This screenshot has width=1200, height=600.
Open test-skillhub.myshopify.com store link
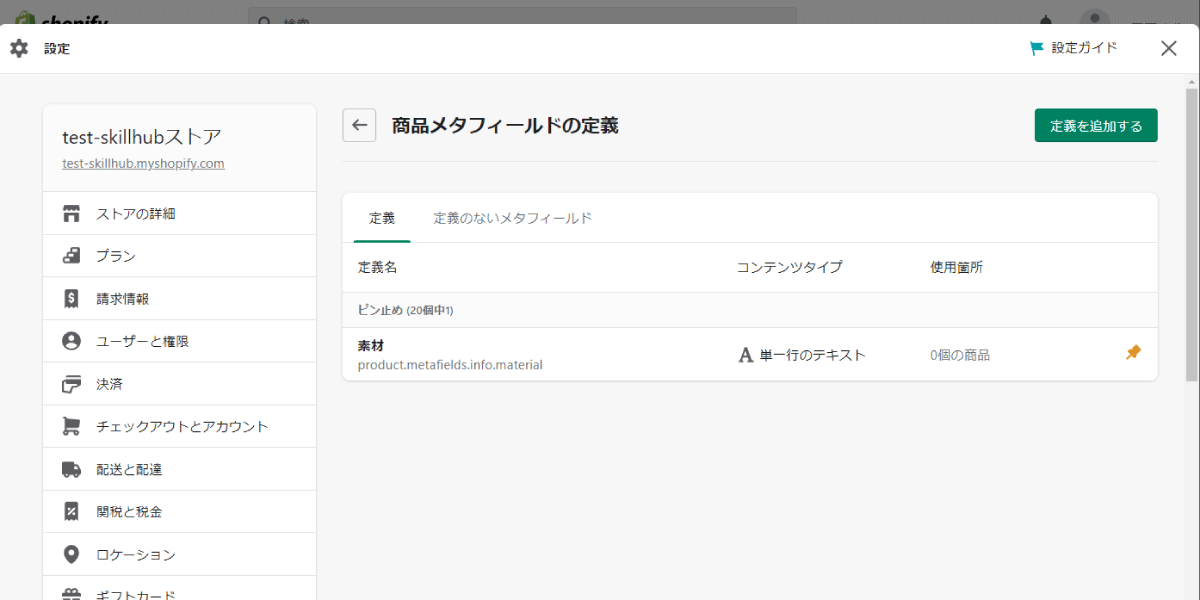pyautogui.click(x=143, y=163)
